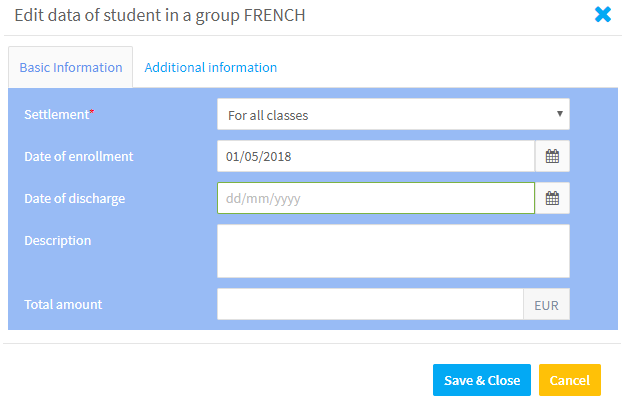Screen dimensions: 627x405
Task: Open the 'For all classes' Settlement dropdown
Action: 393,114
